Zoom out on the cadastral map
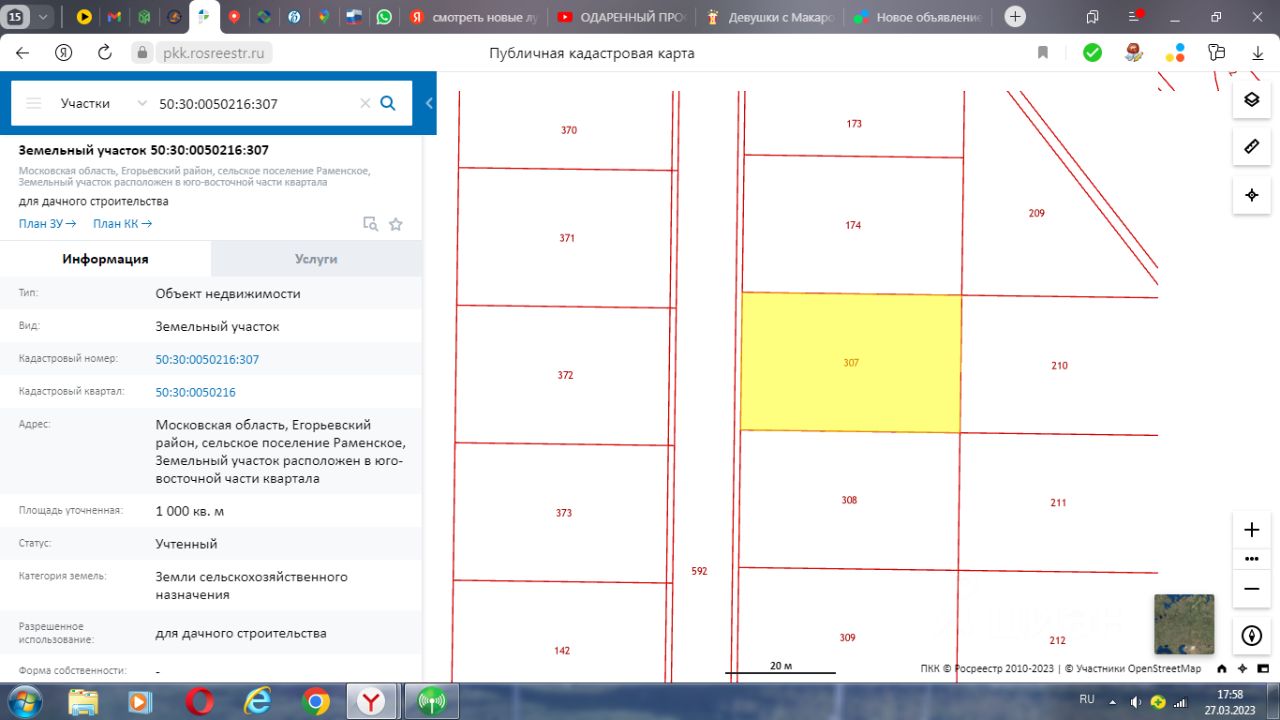 [1251, 589]
